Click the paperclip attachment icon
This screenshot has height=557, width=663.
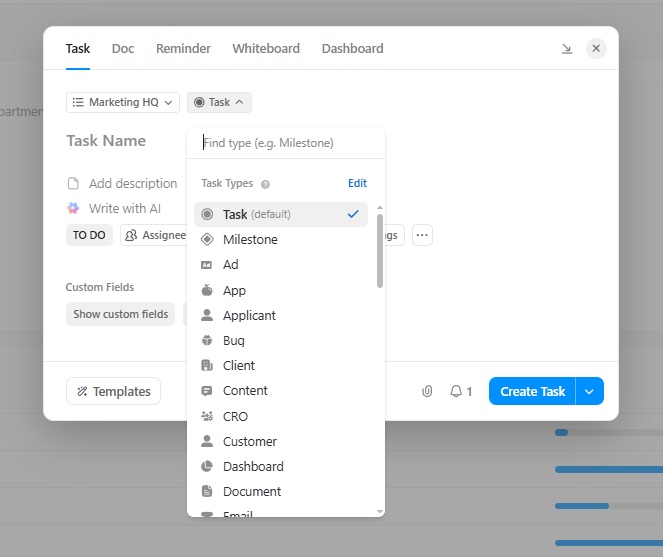click(427, 391)
